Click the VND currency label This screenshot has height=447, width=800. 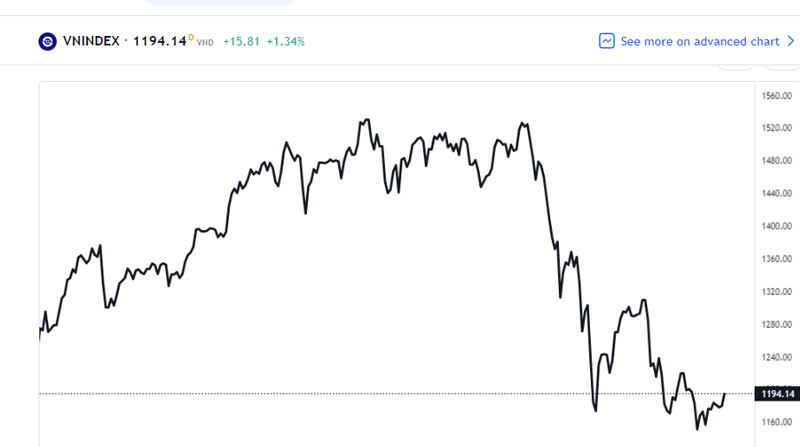tap(203, 43)
